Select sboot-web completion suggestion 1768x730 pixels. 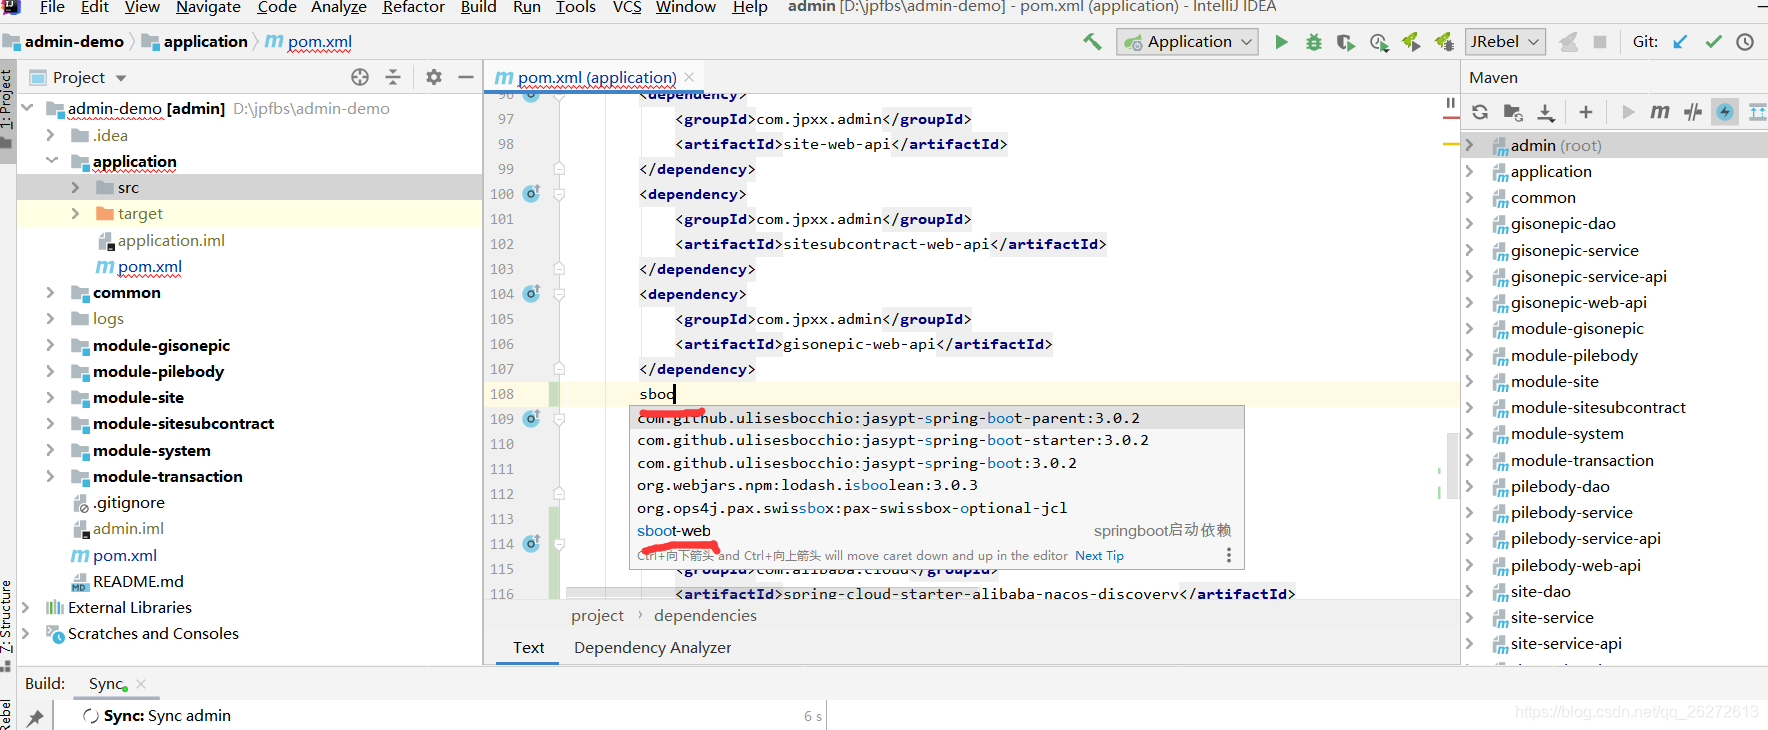click(x=936, y=530)
